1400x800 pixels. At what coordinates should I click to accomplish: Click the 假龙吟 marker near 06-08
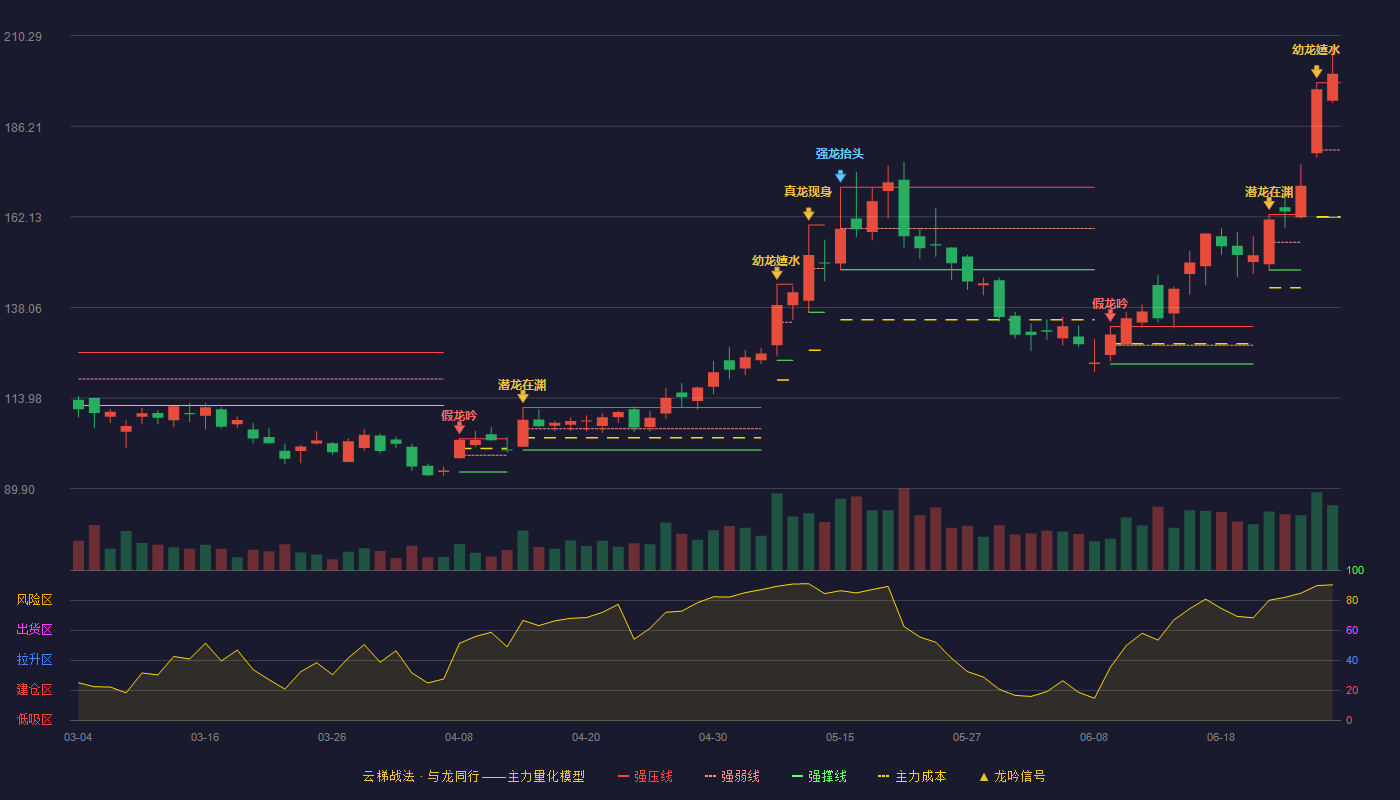click(x=1110, y=316)
